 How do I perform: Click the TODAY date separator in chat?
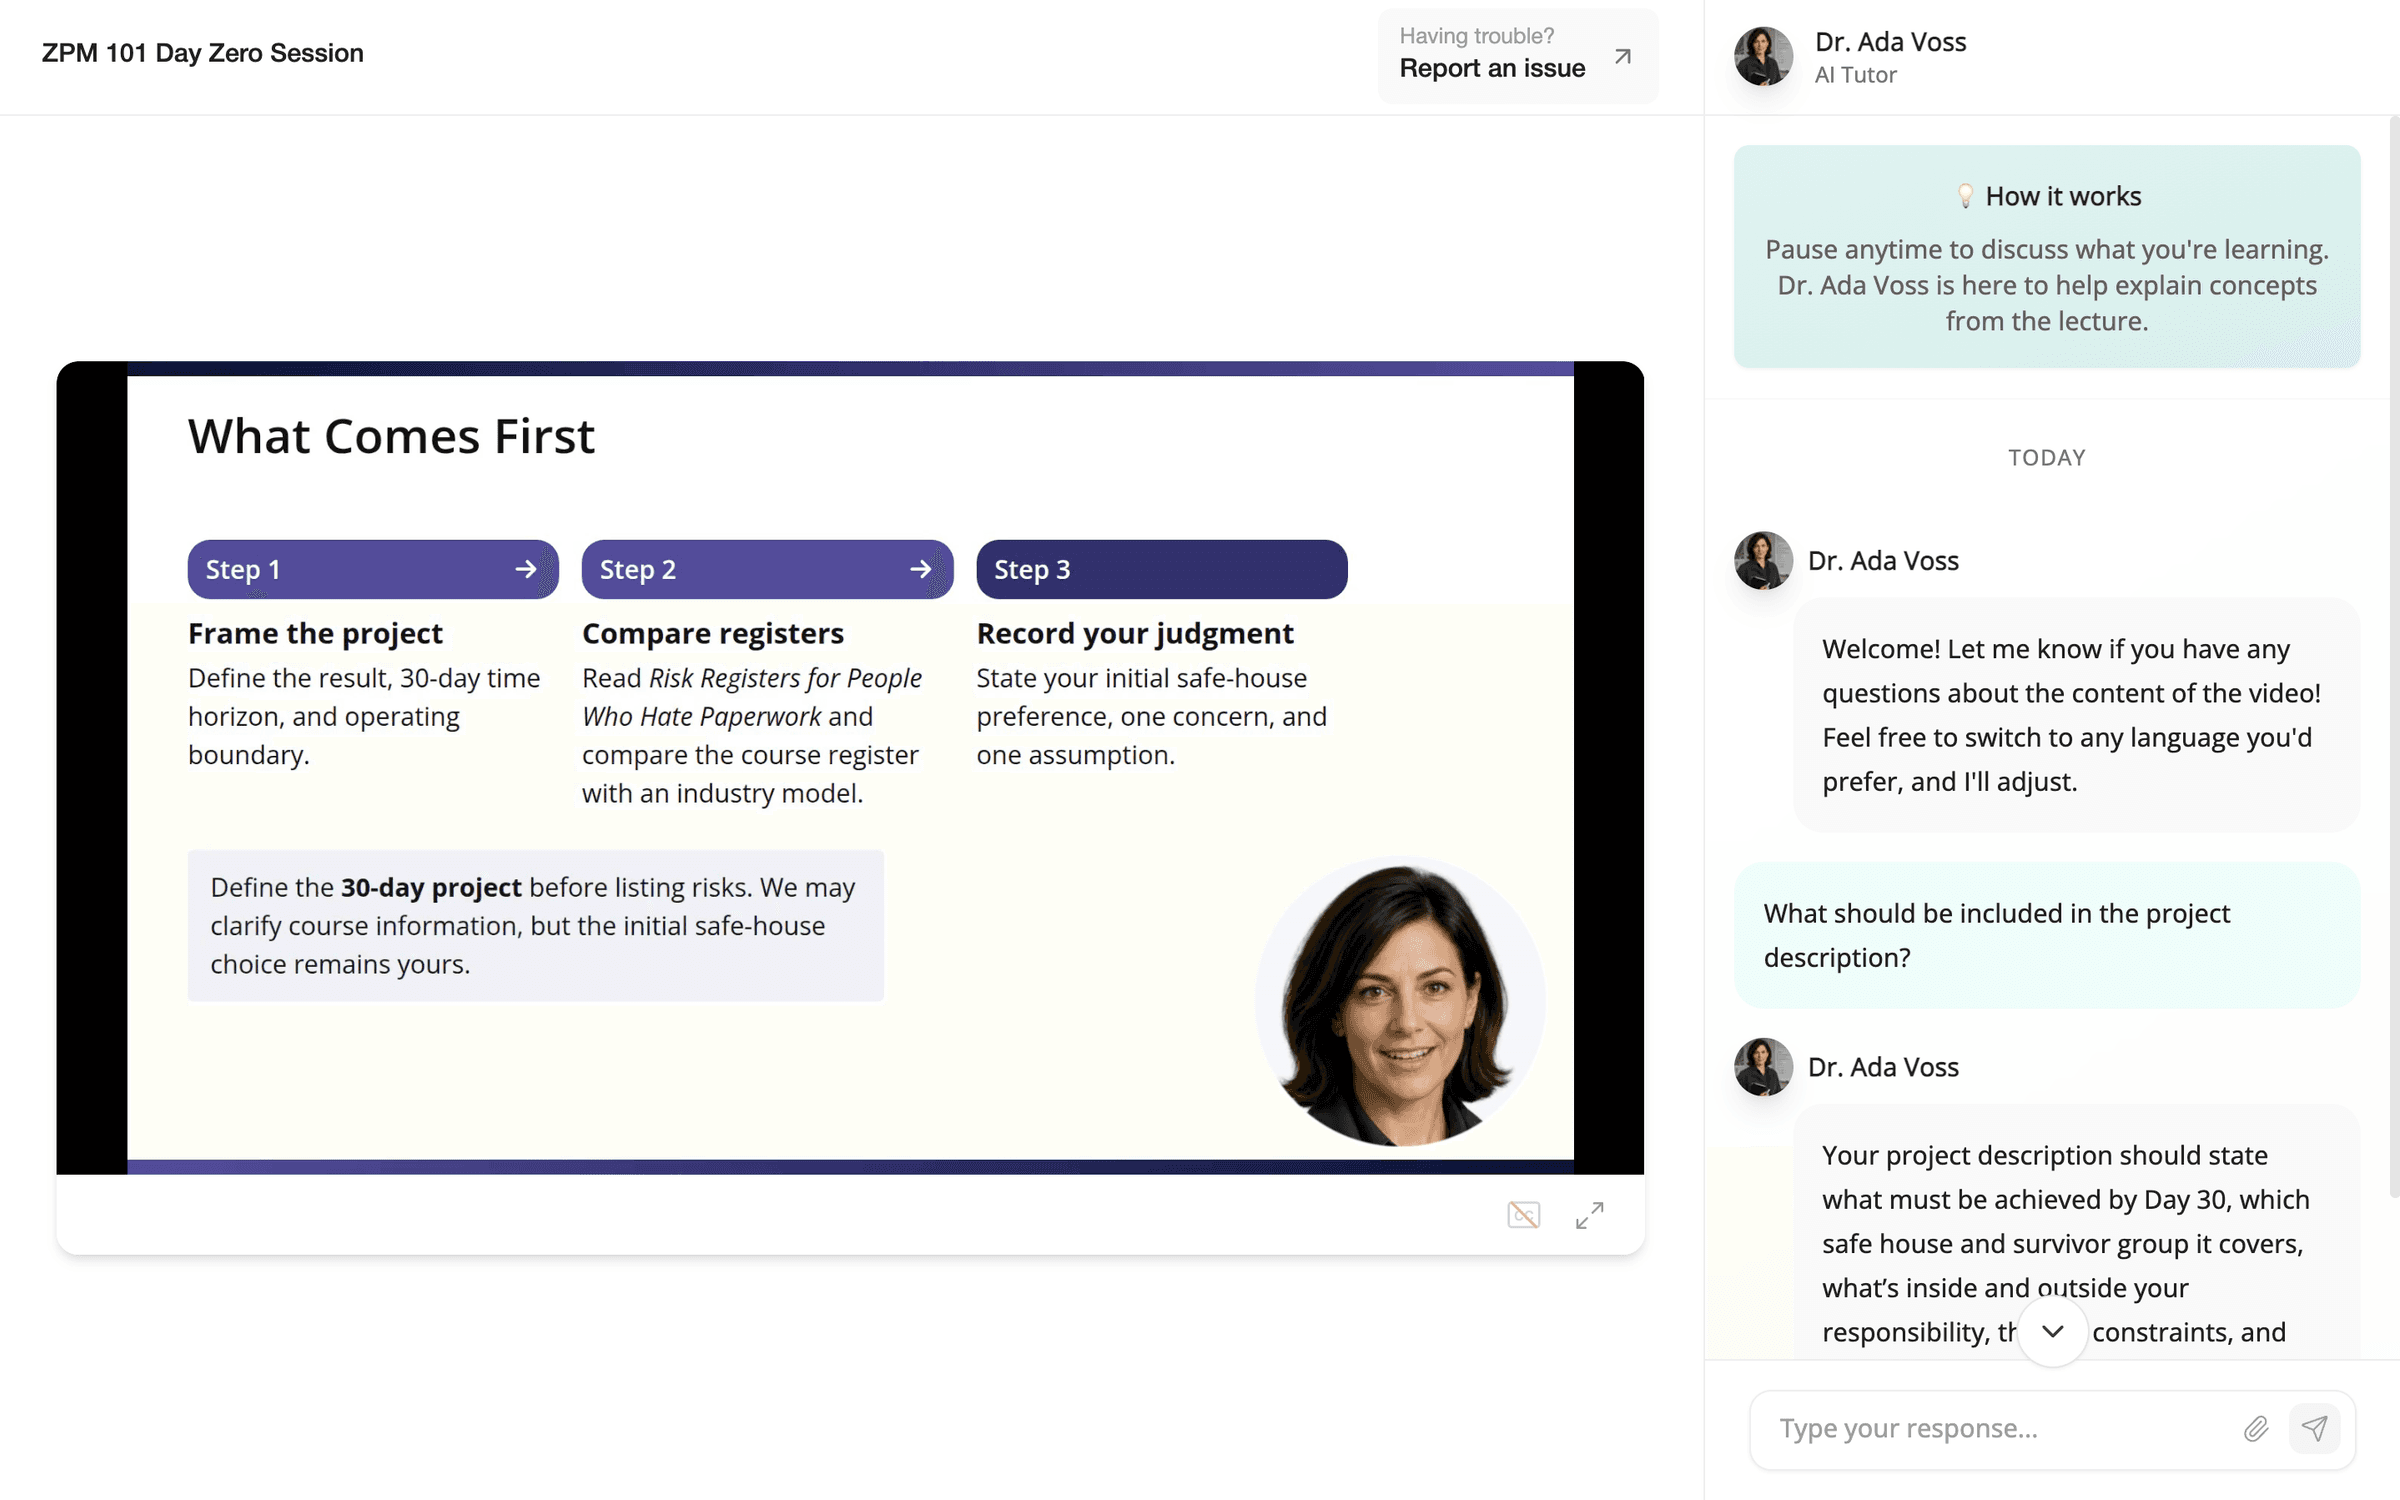(2047, 457)
